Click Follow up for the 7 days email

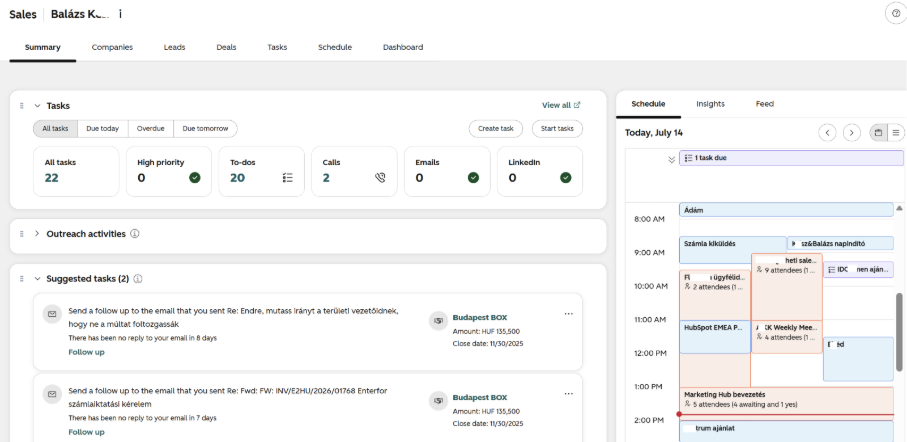click(x=86, y=432)
